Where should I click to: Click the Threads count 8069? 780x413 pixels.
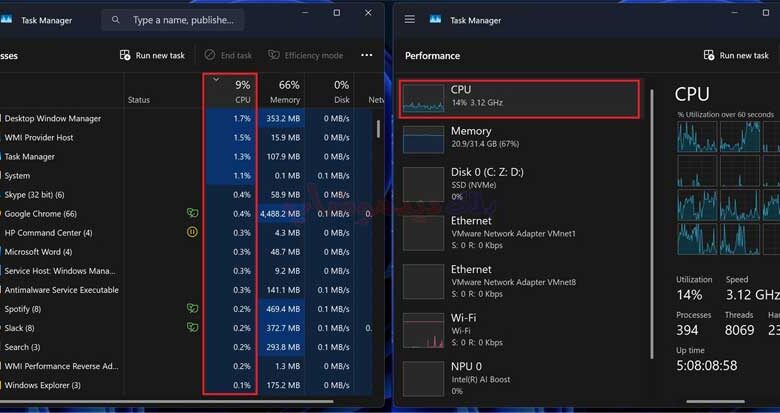[739, 330]
